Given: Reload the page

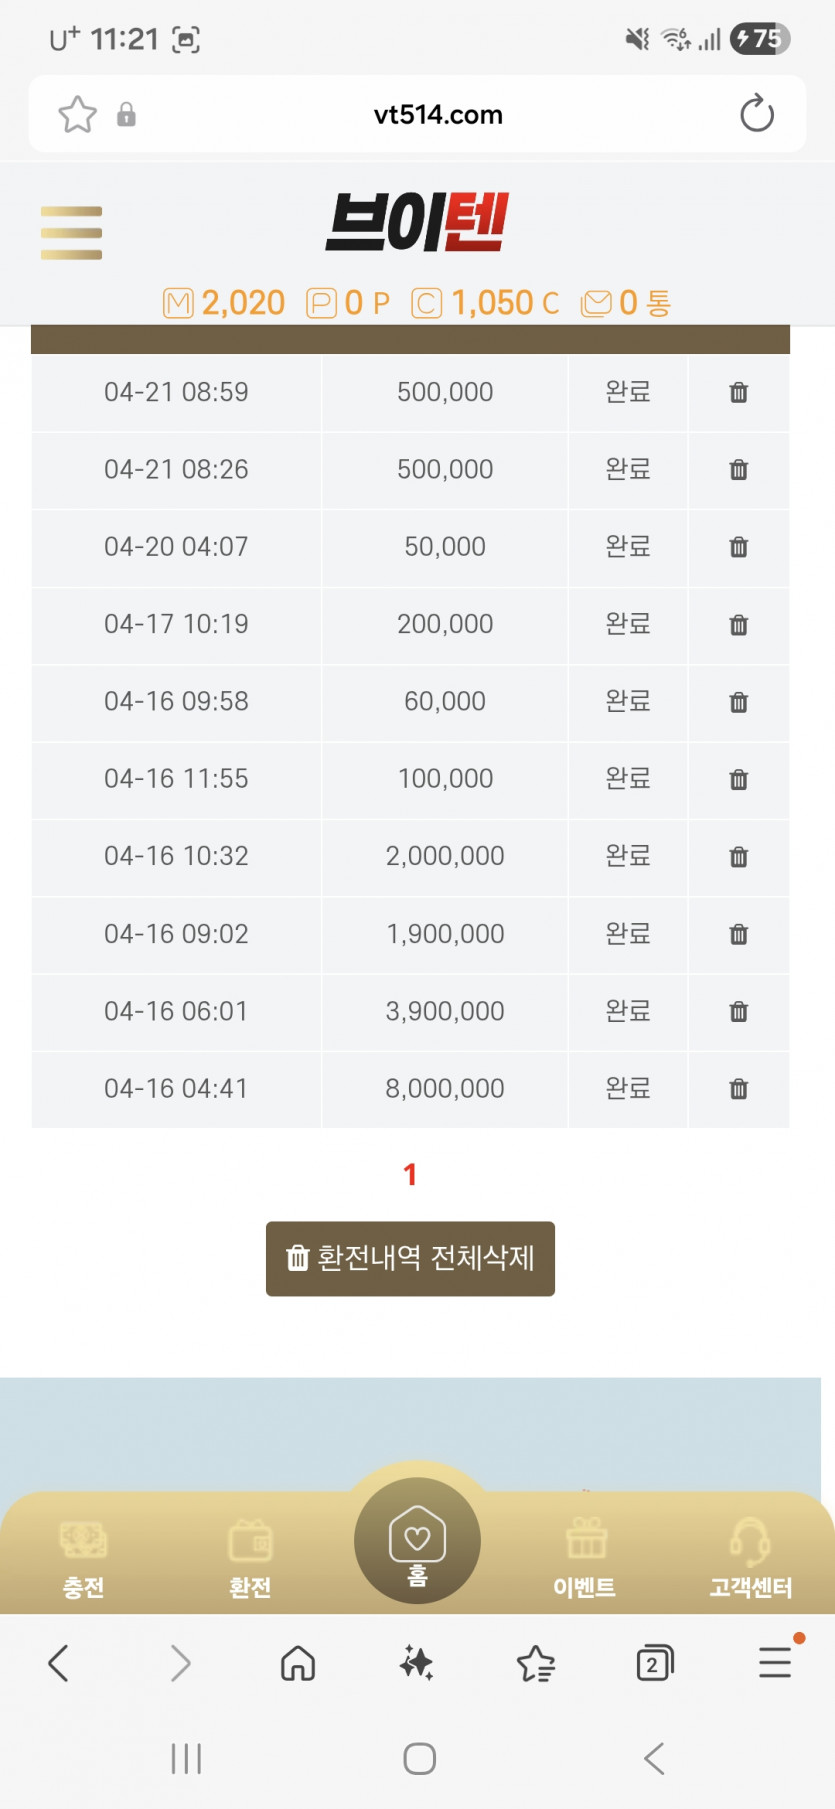Looking at the screenshot, I should coord(756,114).
